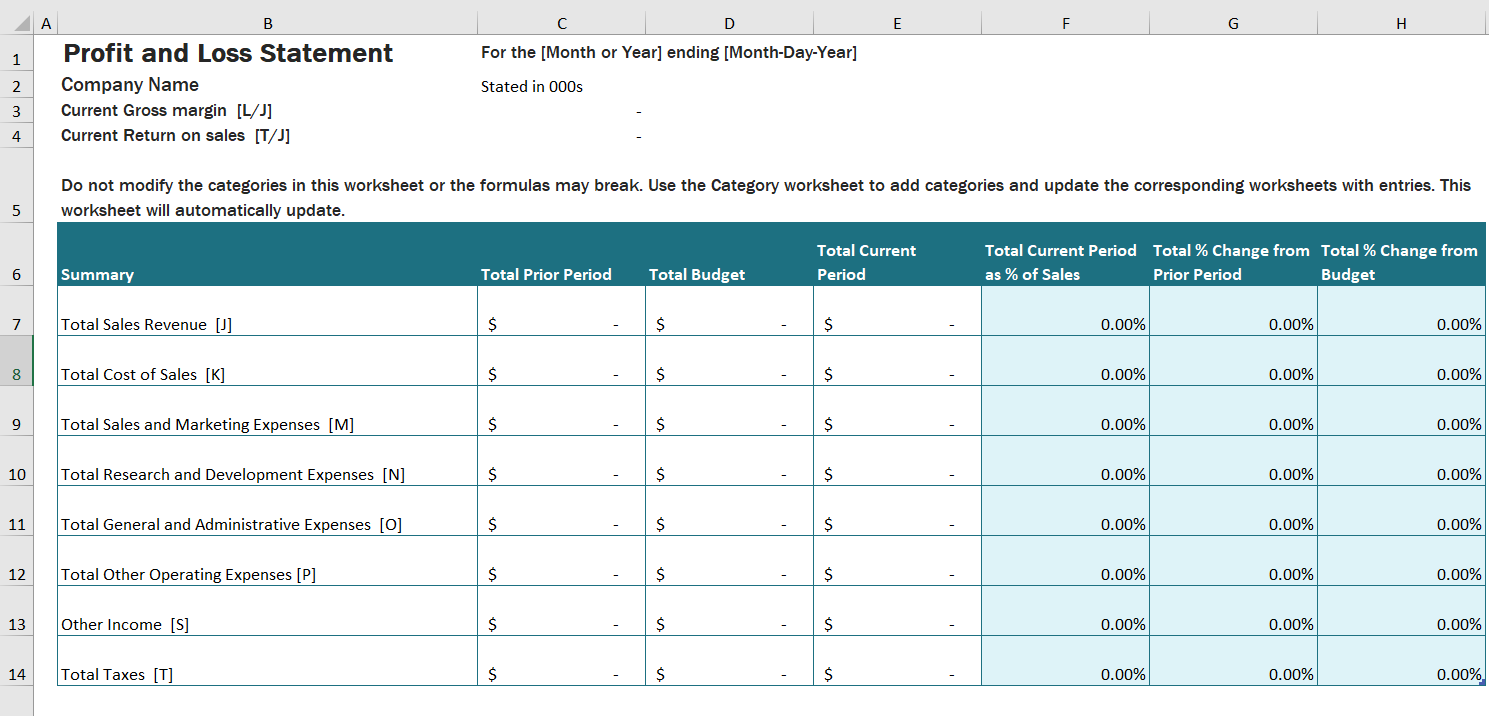Click Total Research and Development Expenses [N] label
Image resolution: width=1489 pixels, height=716 pixels.
tap(233, 474)
